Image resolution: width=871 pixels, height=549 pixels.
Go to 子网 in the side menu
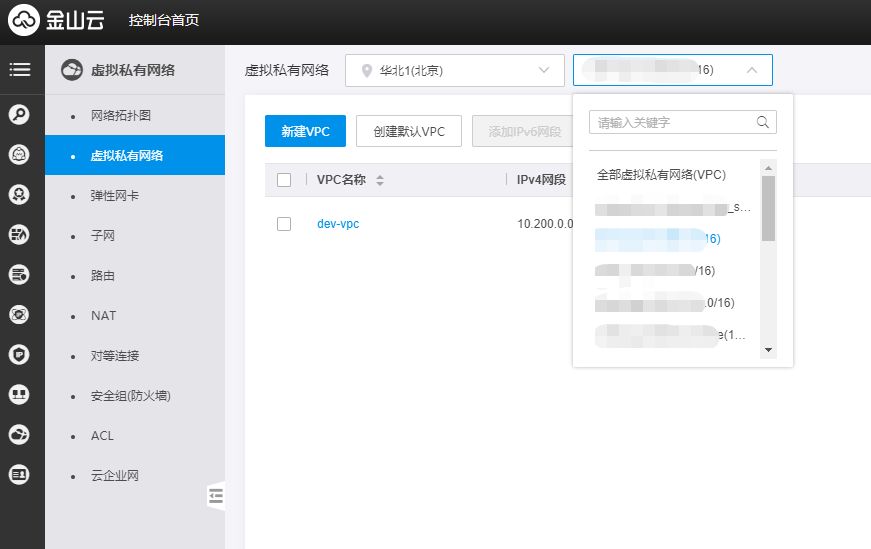tap(103, 236)
